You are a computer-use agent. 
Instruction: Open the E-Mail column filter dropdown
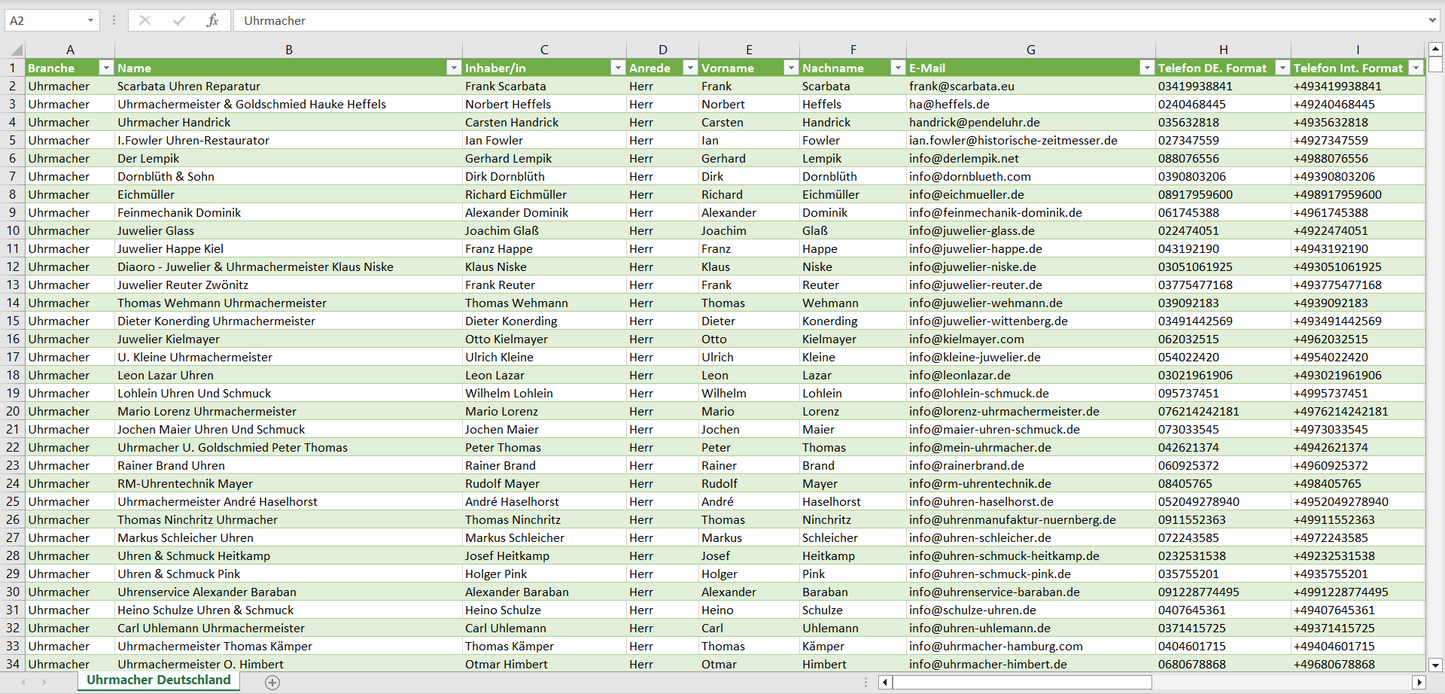pos(1146,68)
